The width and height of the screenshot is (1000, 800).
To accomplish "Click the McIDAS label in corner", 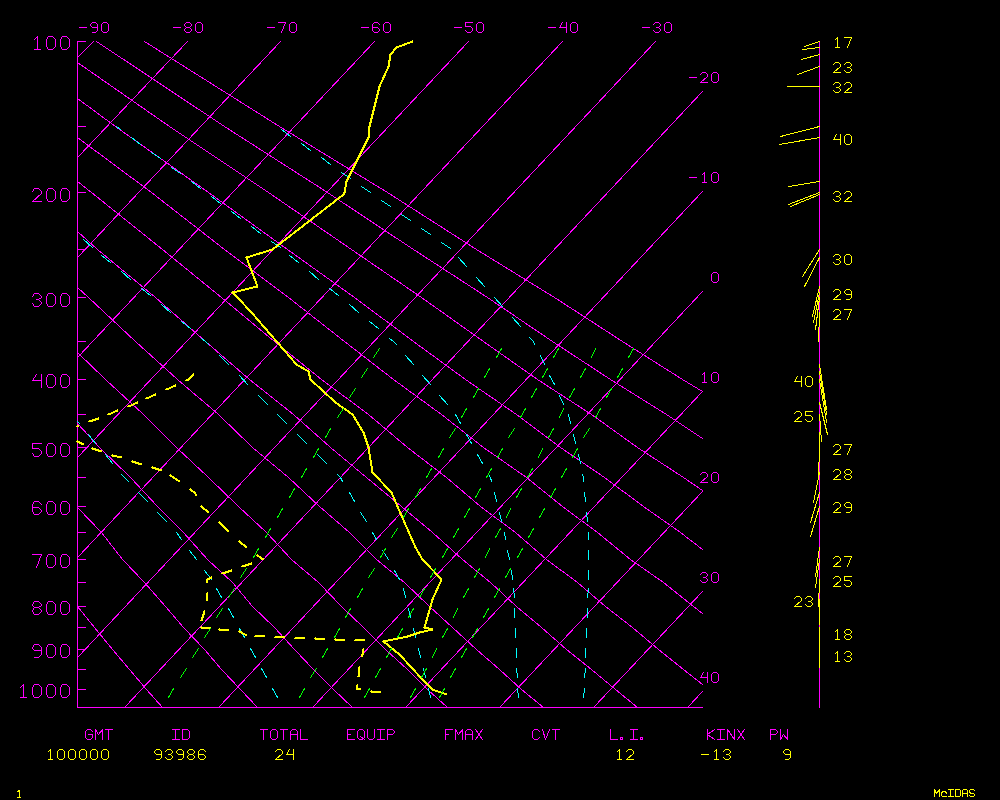I will click(x=954, y=792).
